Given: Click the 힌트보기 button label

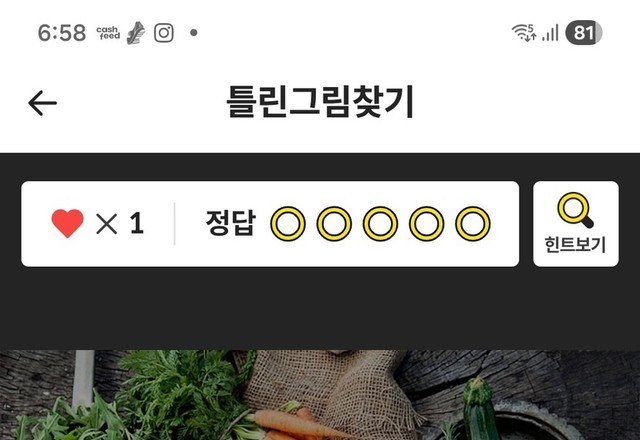Looking at the screenshot, I should pyautogui.click(x=576, y=245).
